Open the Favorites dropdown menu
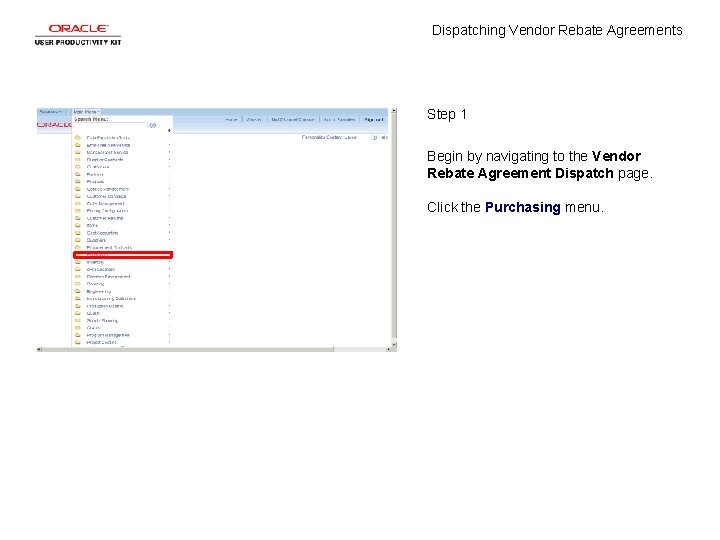720x540 pixels. click(51, 112)
